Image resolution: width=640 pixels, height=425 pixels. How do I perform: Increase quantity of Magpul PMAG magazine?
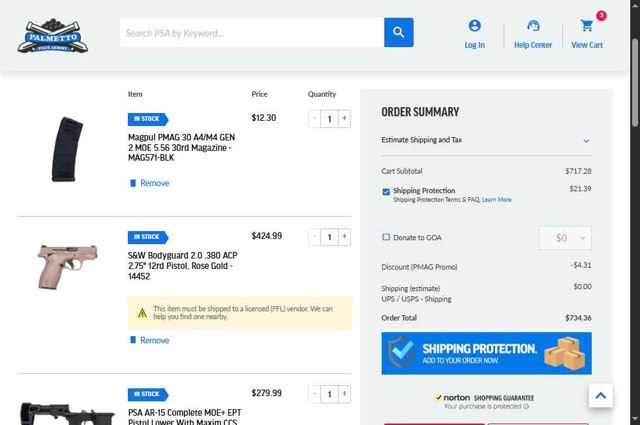345,118
